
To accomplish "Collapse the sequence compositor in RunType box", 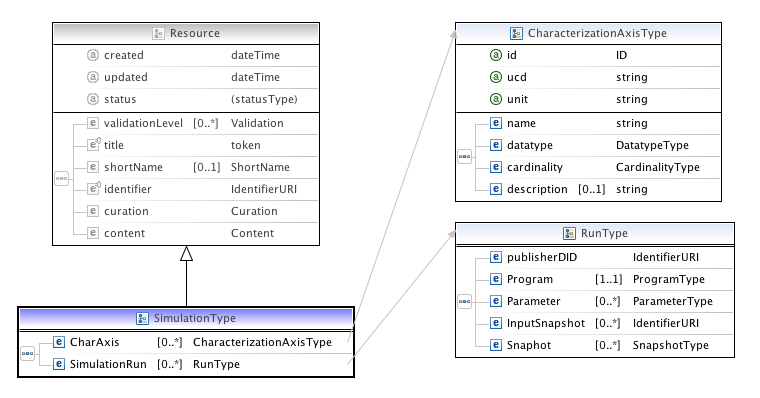I will (x=464, y=301).
